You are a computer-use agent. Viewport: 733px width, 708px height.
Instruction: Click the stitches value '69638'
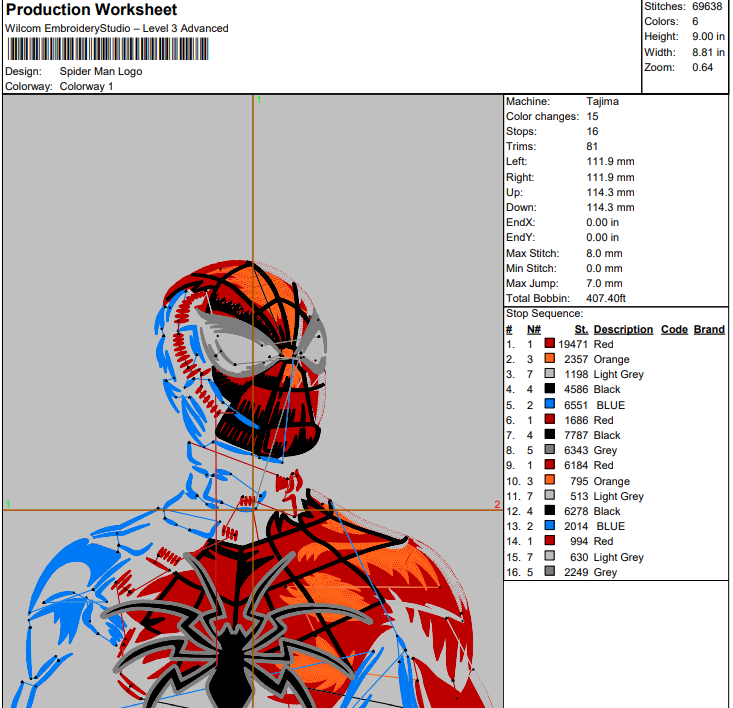707,7
